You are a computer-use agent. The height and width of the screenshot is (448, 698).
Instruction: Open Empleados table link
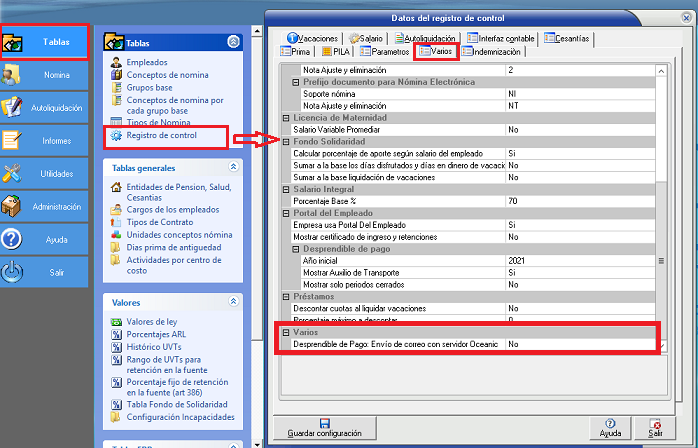147,62
